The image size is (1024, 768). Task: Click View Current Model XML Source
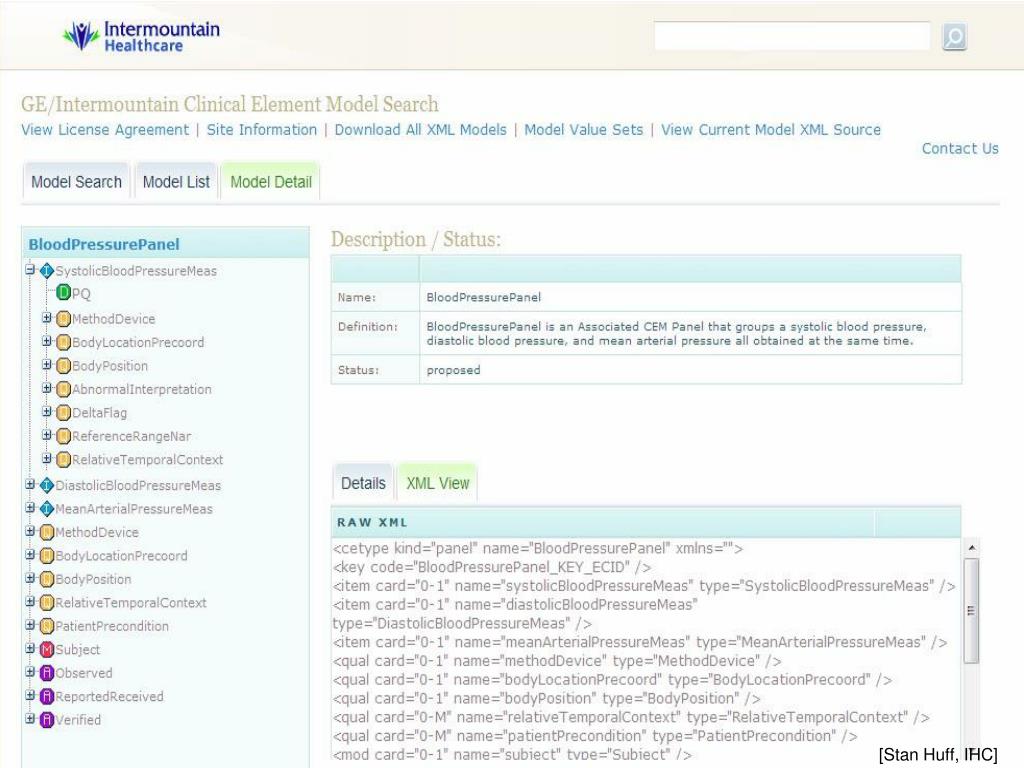(x=771, y=130)
